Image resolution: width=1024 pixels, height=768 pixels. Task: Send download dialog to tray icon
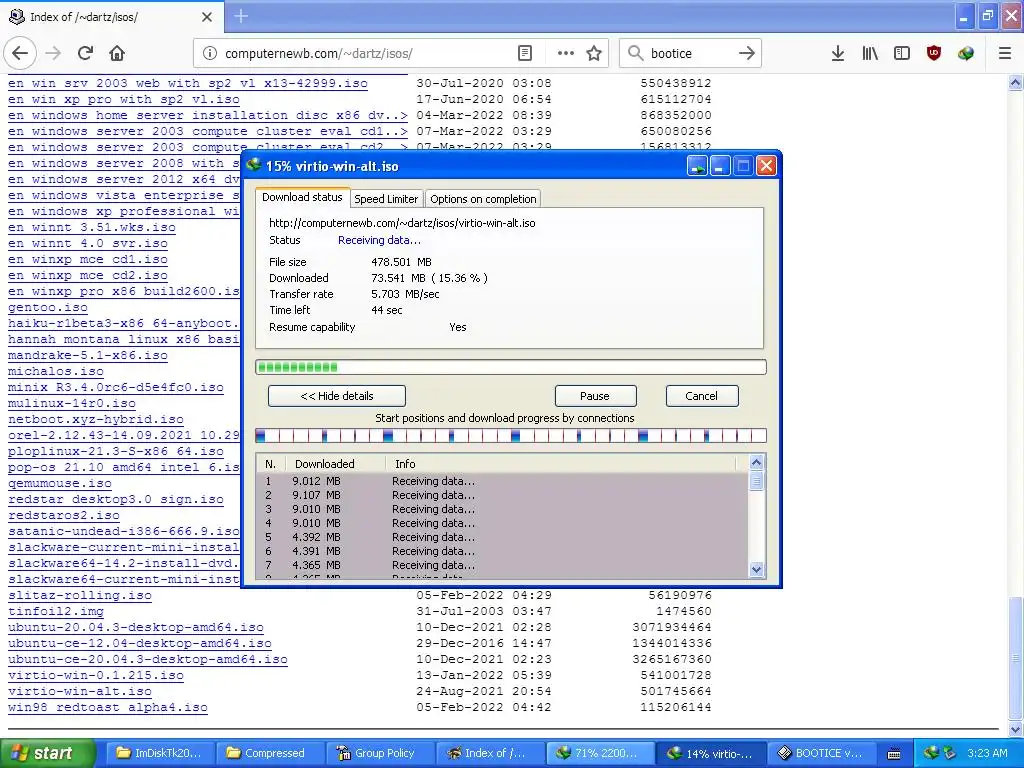coord(697,166)
